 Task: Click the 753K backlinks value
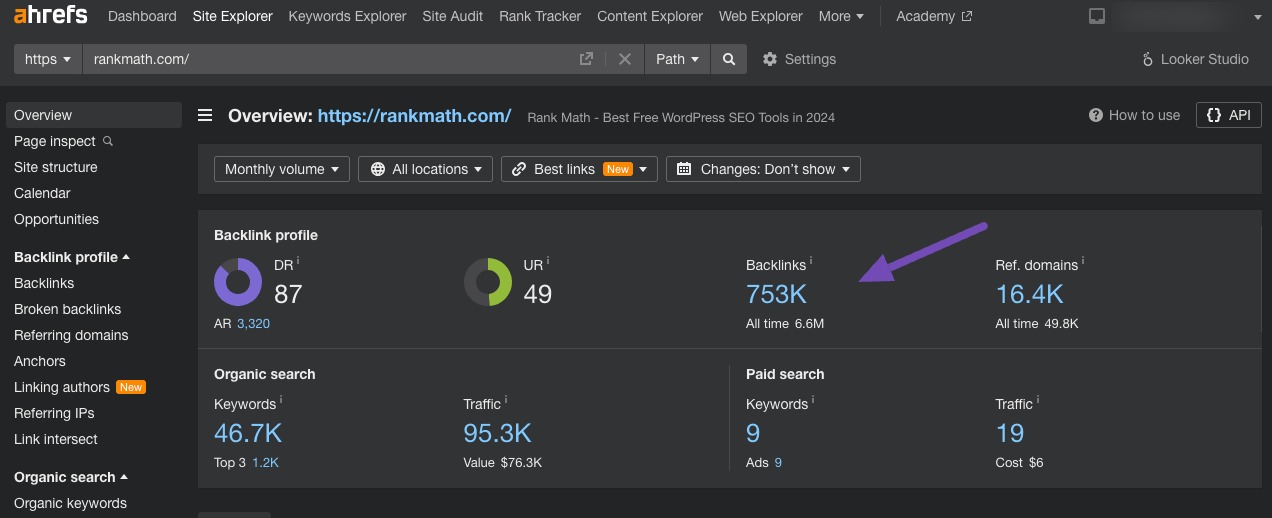coord(776,294)
